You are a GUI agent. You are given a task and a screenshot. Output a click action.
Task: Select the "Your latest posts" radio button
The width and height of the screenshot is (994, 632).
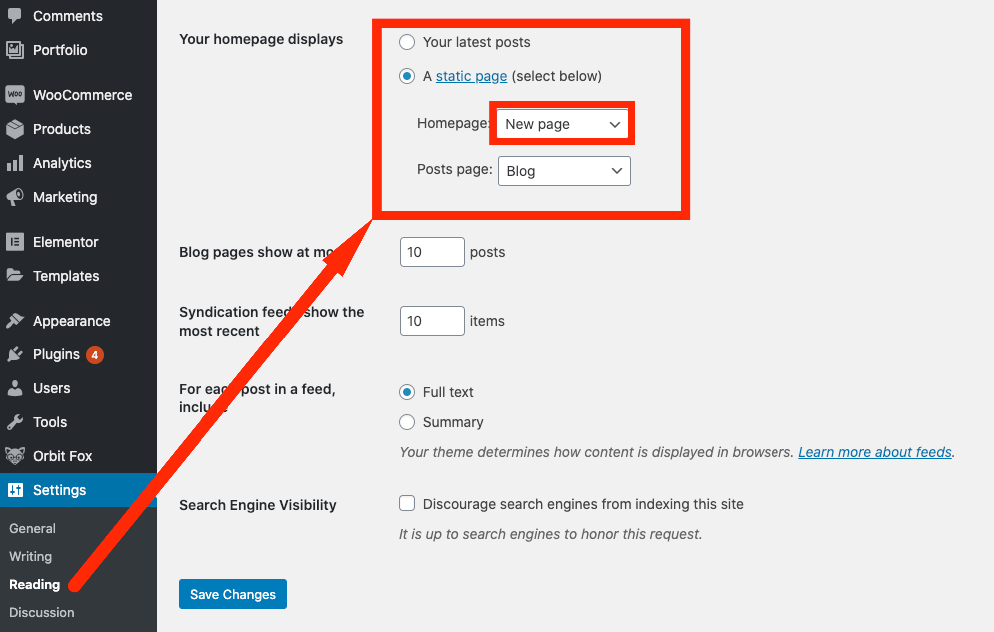coord(407,42)
